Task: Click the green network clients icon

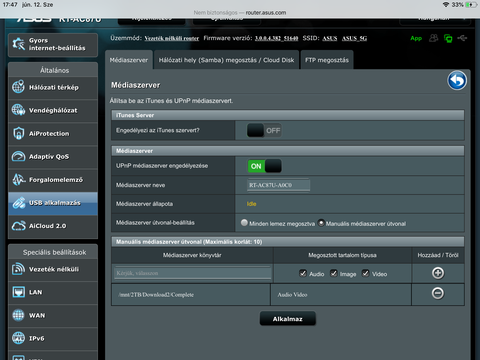Action: [448, 38]
